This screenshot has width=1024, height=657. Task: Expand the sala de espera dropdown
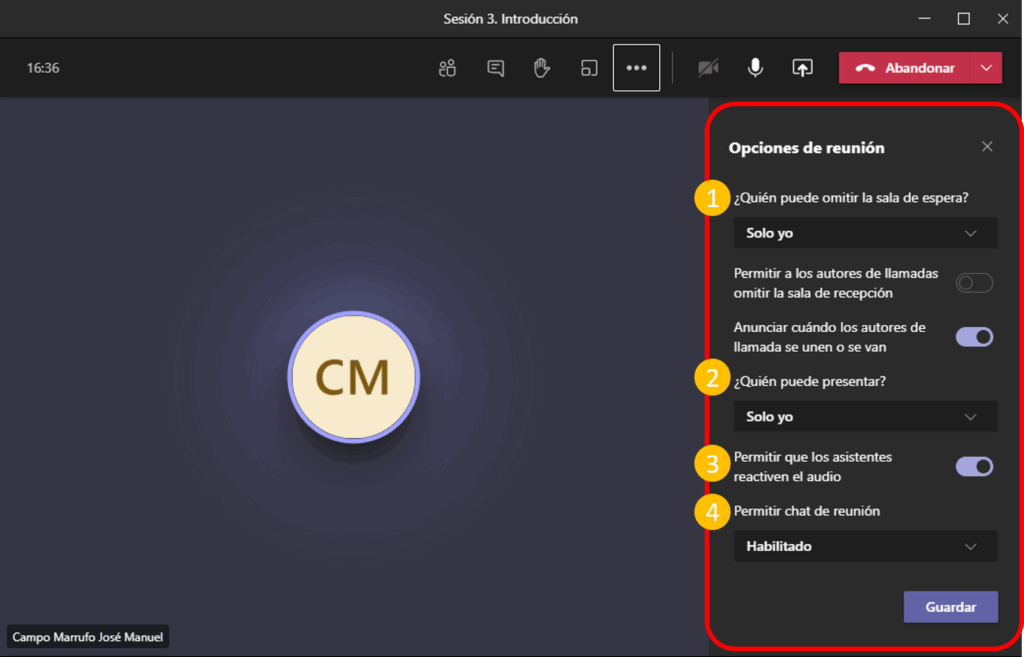point(865,233)
